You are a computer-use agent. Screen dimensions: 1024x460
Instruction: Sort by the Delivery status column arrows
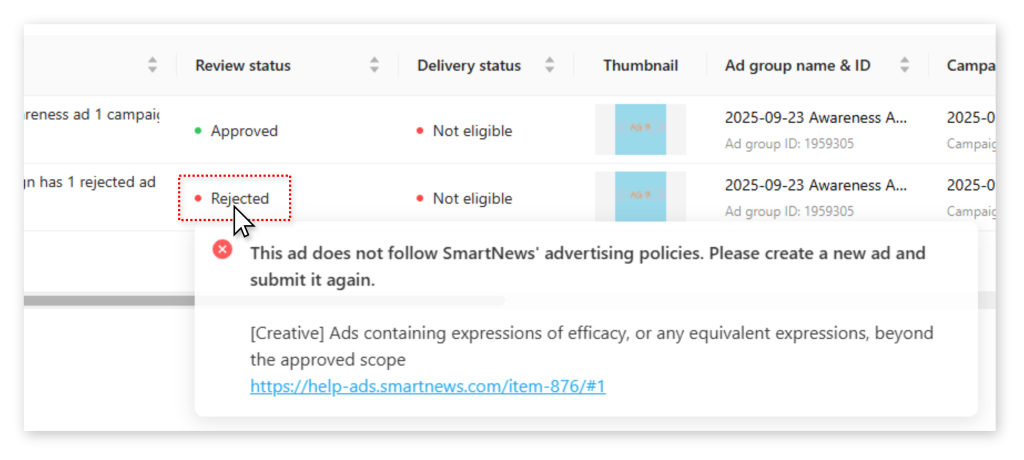coord(549,65)
